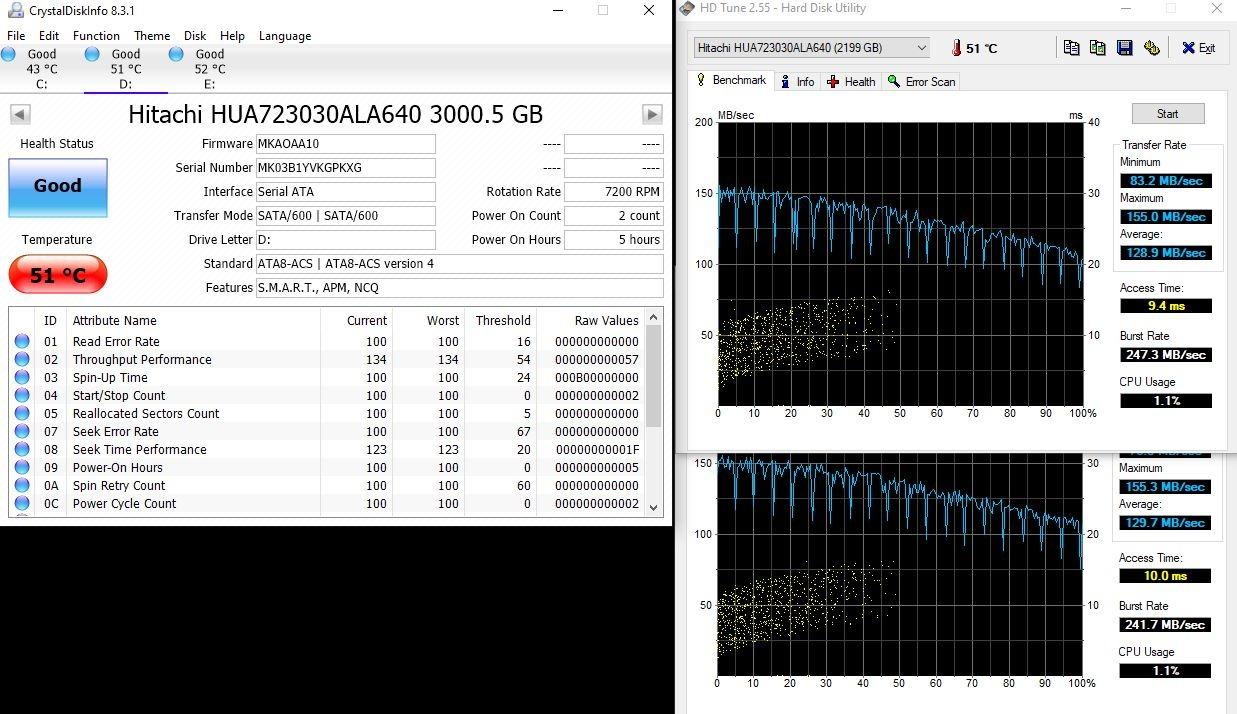Click the Serial Number field
This screenshot has width=1237, height=714.
(346, 168)
